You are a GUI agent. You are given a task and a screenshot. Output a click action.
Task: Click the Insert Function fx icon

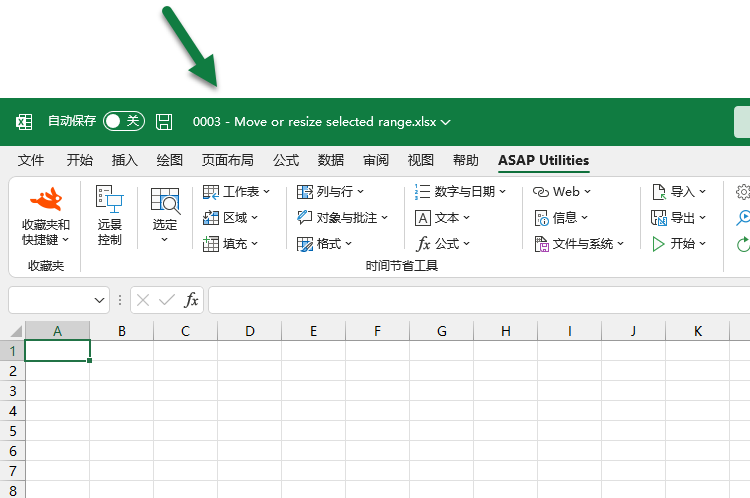(191, 300)
